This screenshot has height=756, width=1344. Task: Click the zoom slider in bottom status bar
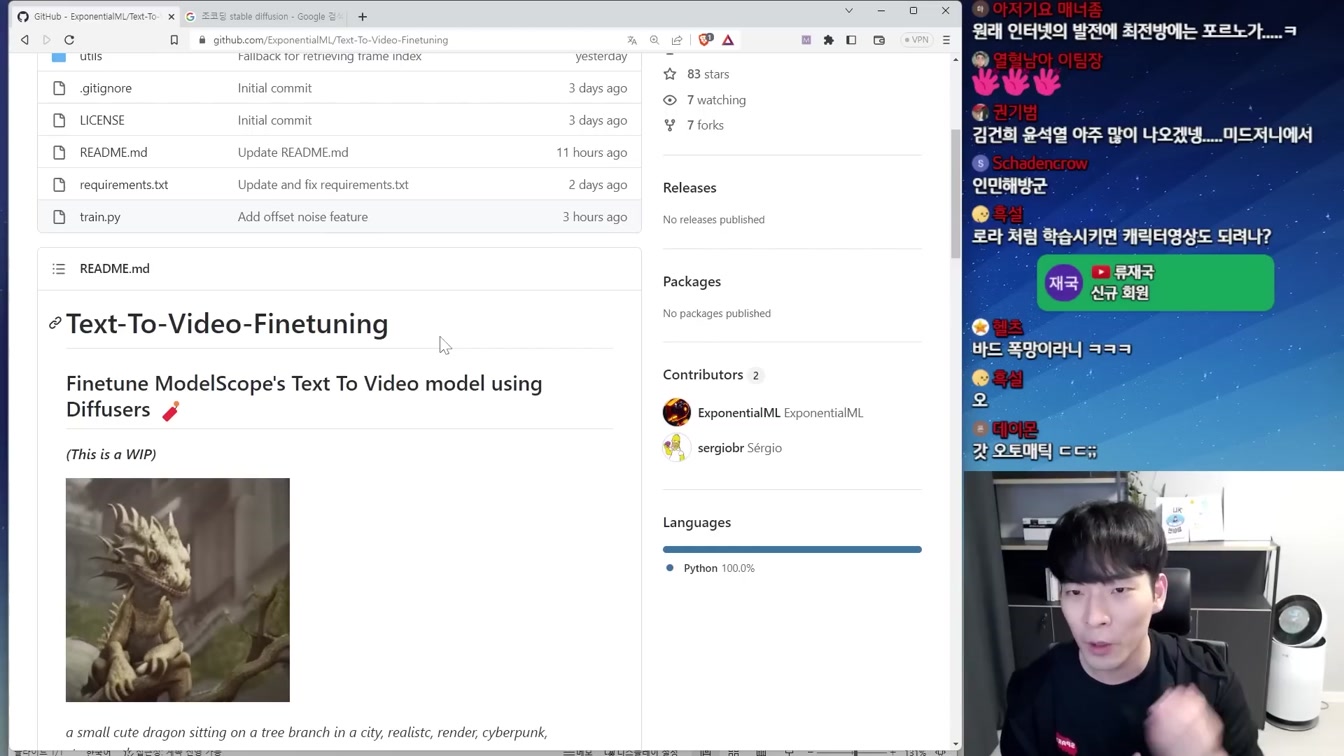pyautogui.click(x=853, y=752)
